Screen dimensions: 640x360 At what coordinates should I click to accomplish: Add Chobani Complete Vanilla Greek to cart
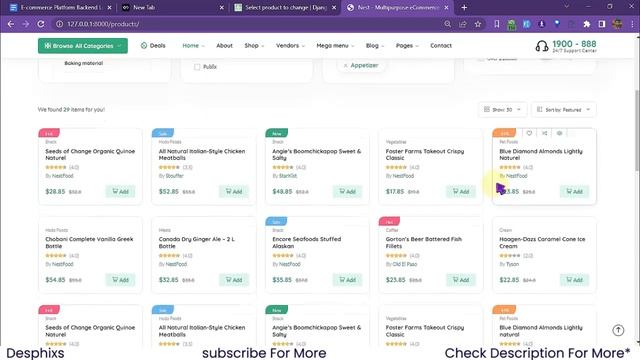[x=120, y=280]
